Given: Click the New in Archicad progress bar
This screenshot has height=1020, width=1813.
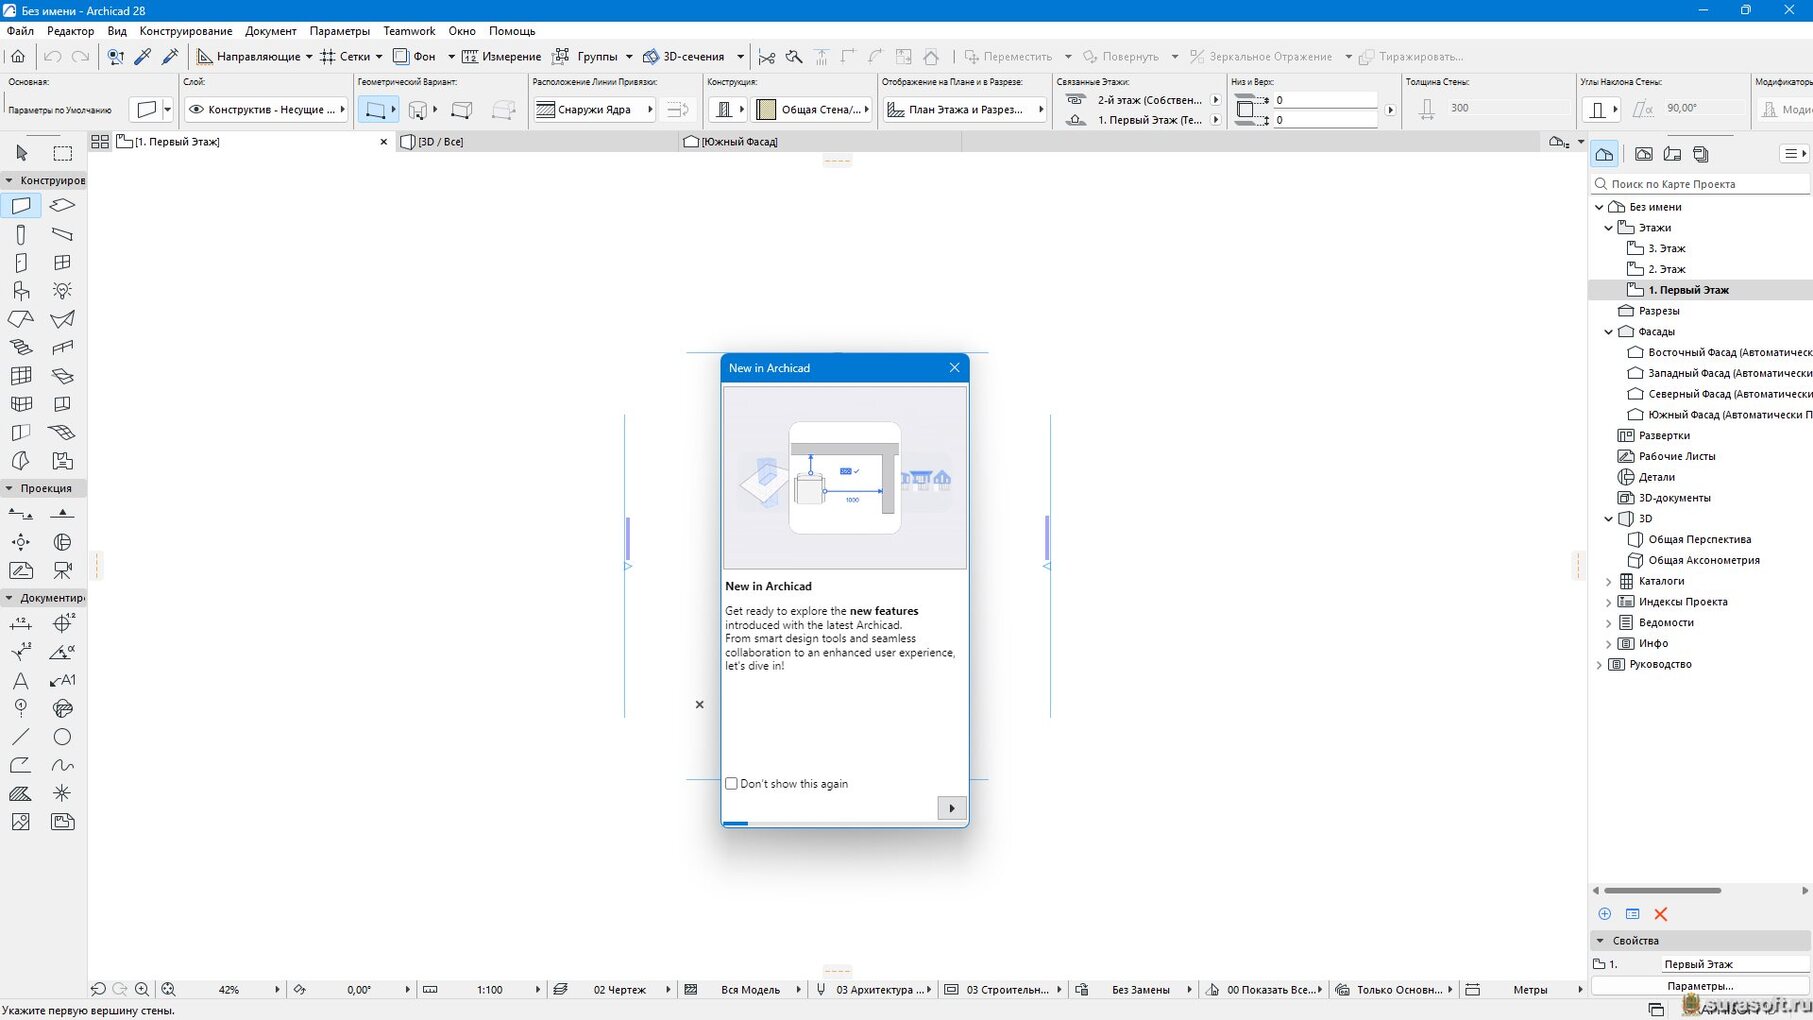Looking at the screenshot, I should pos(844,824).
